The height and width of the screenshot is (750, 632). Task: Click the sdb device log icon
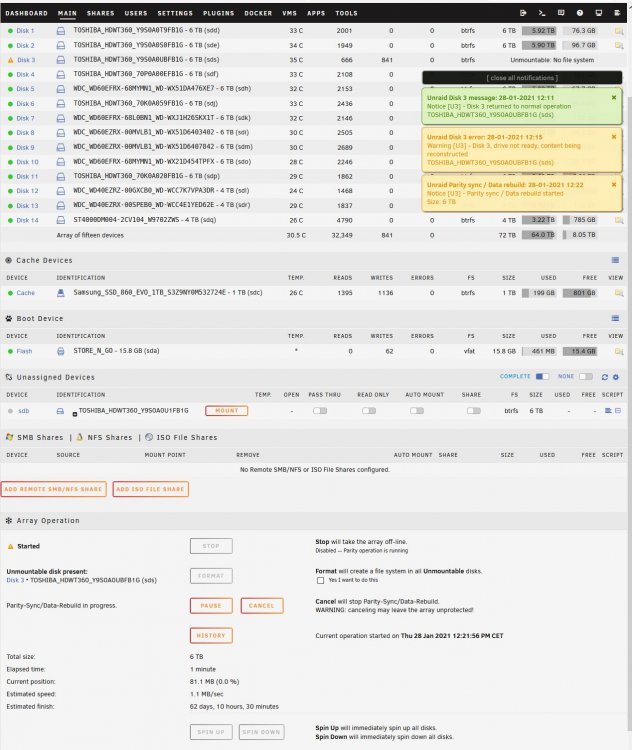[618, 411]
